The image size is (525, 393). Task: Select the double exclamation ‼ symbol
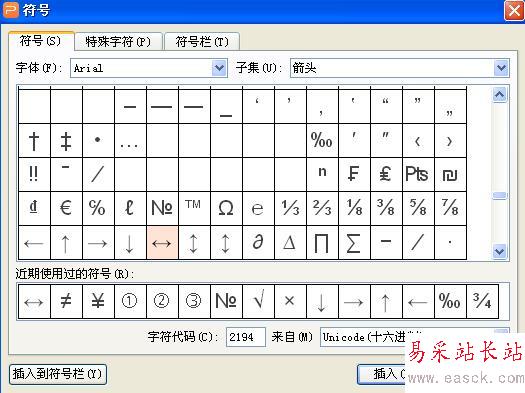coord(34,174)
